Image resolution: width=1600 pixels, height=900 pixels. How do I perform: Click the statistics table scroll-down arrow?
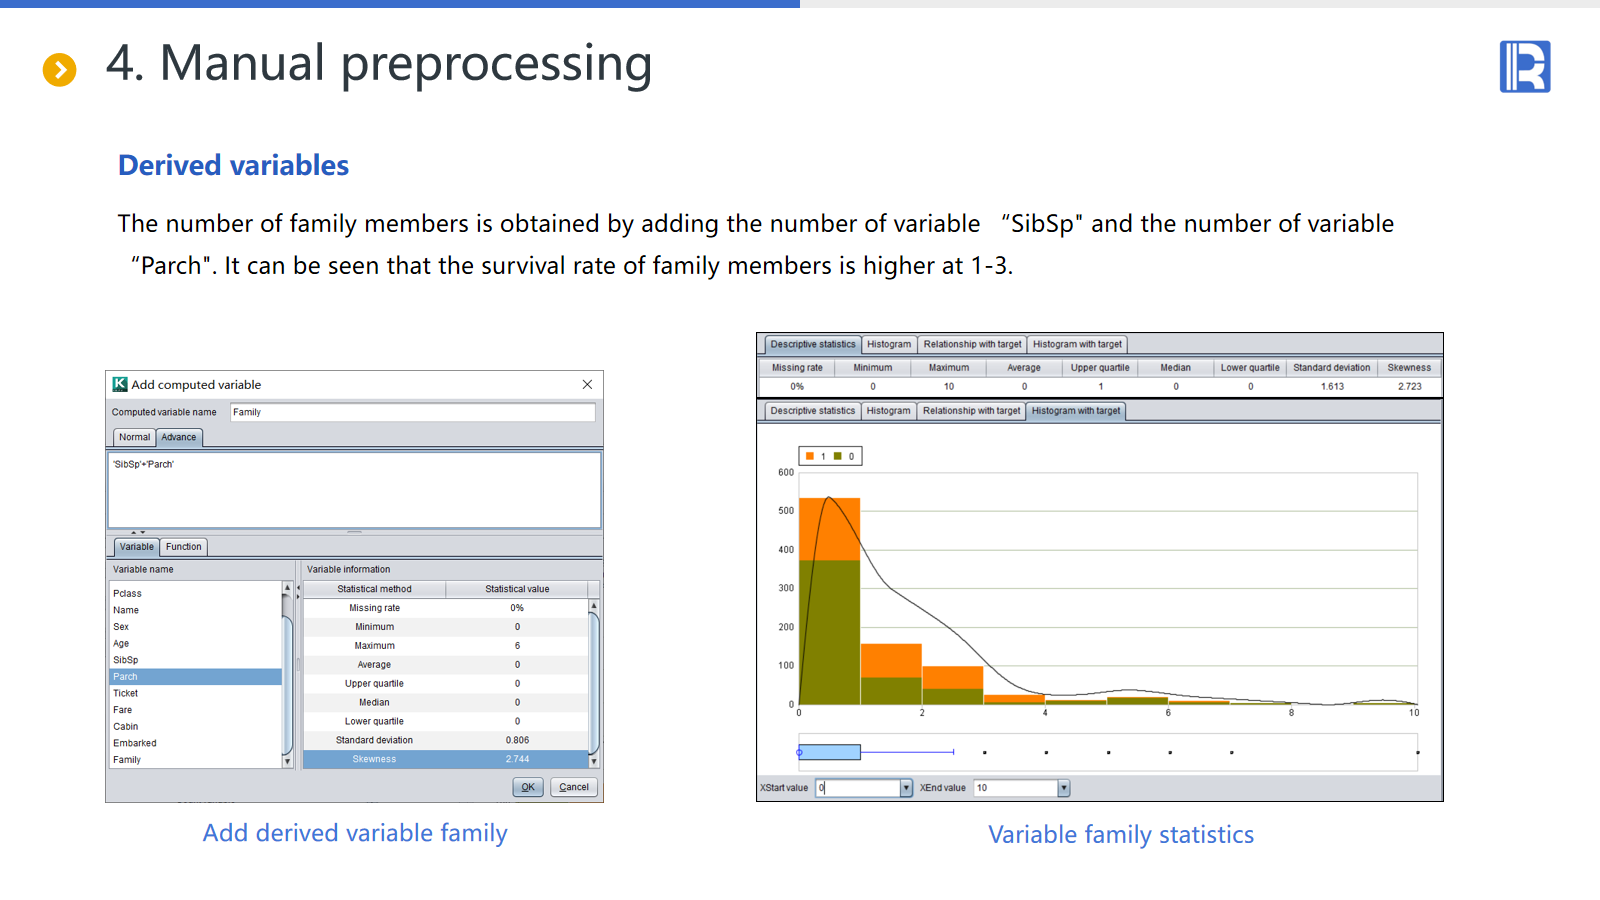[593, 761]
